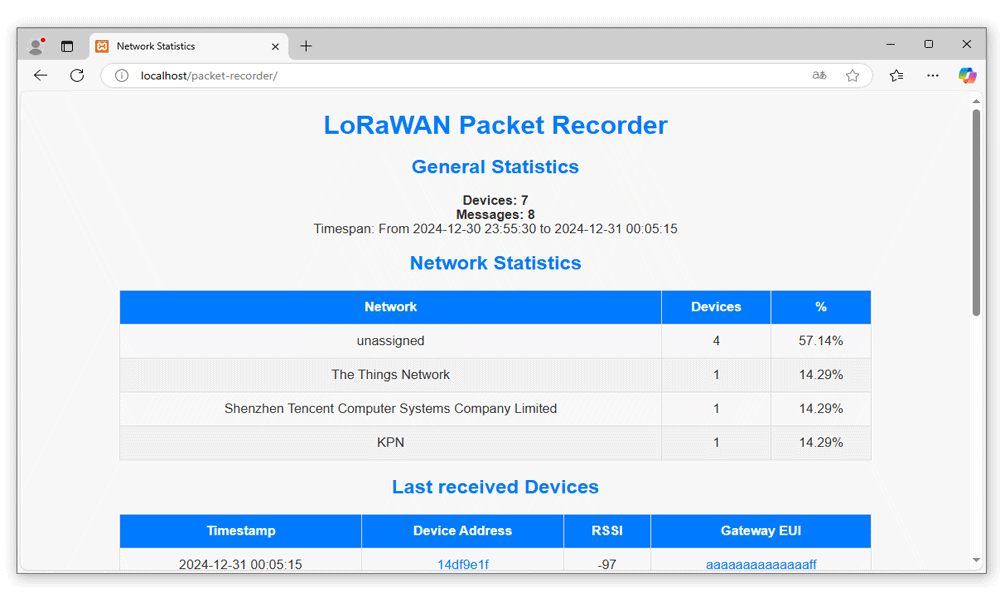Click the scrollbar down arrow

[976, 560]
